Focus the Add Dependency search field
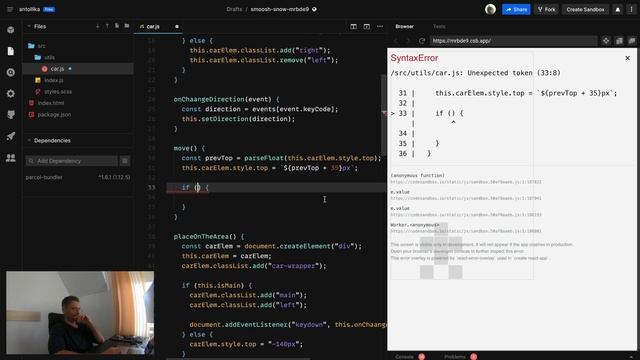Viewport: 640px width, 360px height. click(72, 161)
